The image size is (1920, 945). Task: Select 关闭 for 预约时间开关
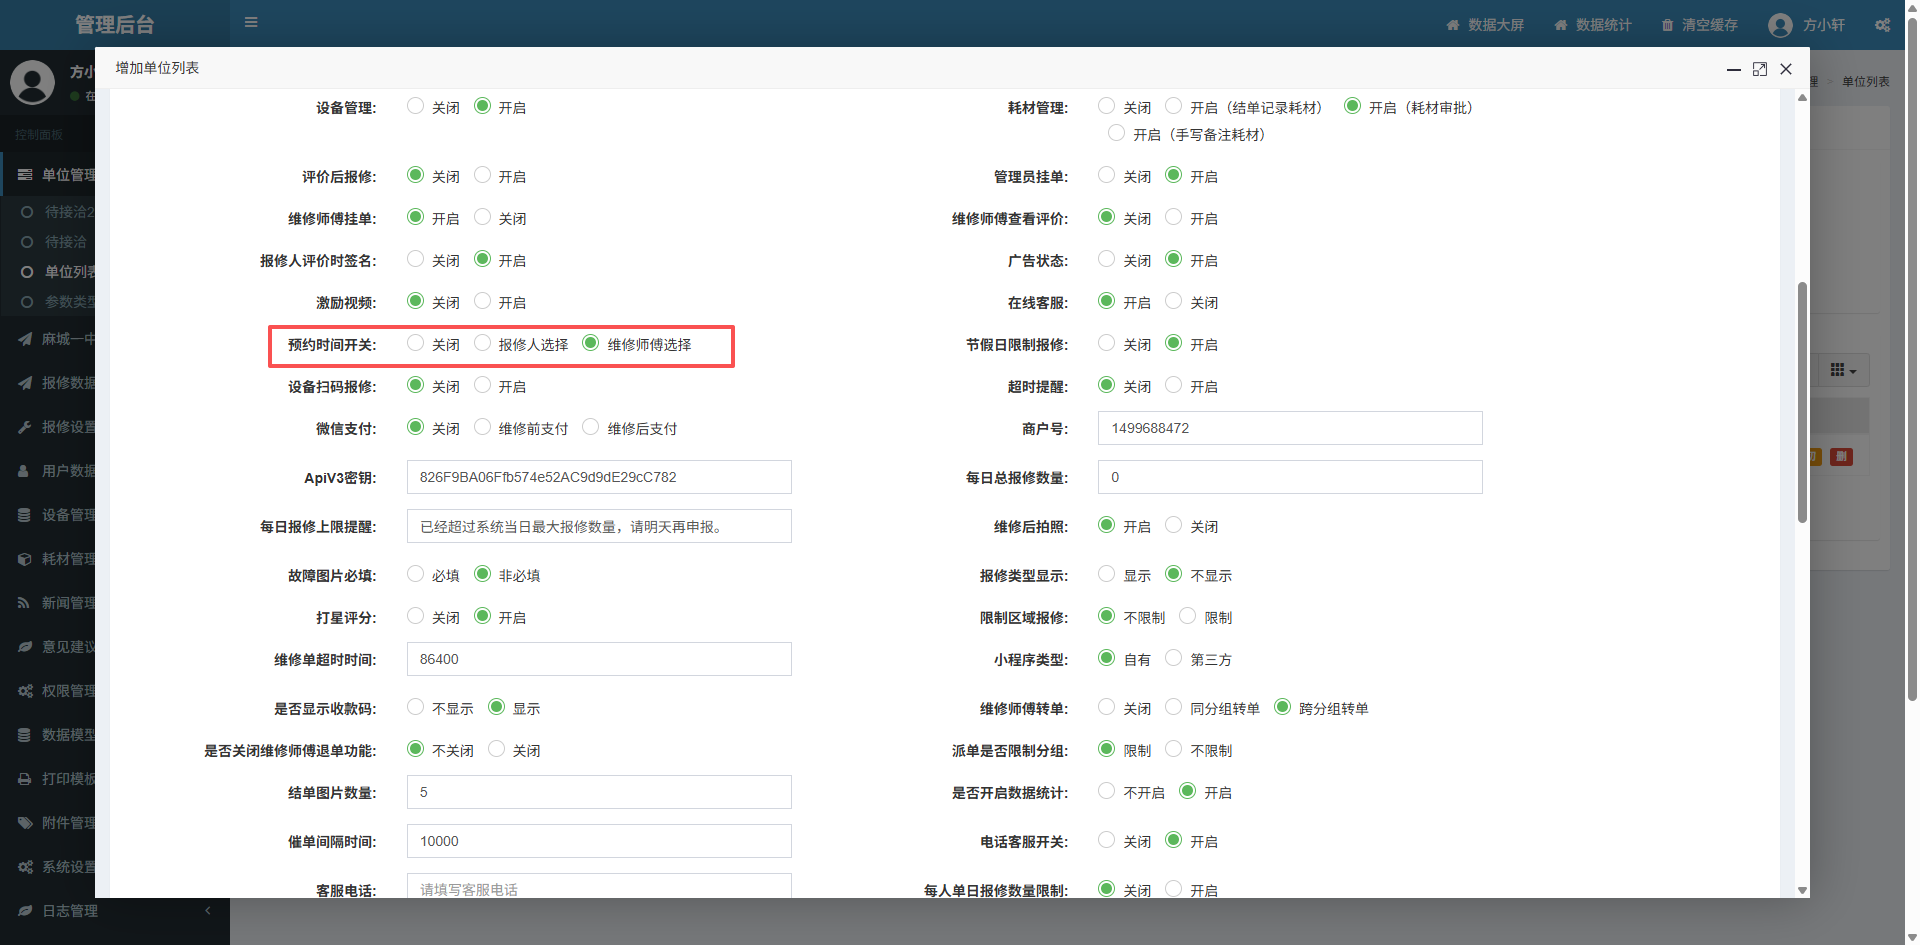pos(415,343)
